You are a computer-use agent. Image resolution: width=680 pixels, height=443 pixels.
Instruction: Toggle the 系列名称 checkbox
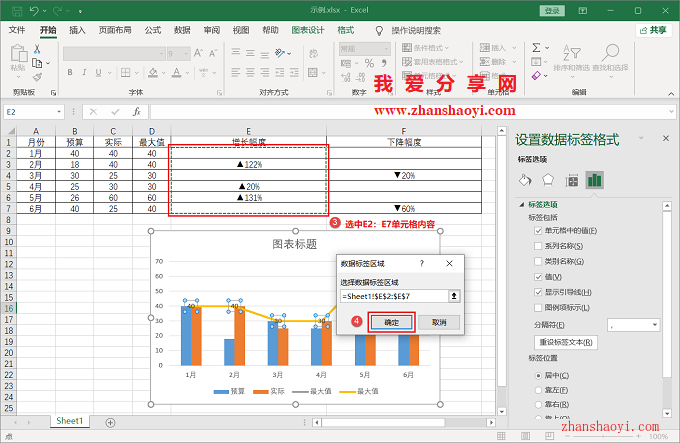(538, 246)
